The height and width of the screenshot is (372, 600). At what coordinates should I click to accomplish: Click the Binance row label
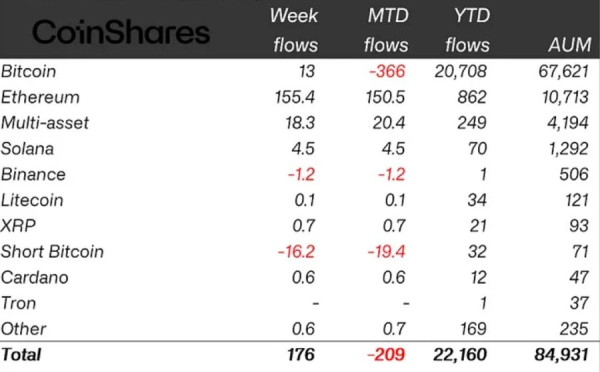click(33, 175)
